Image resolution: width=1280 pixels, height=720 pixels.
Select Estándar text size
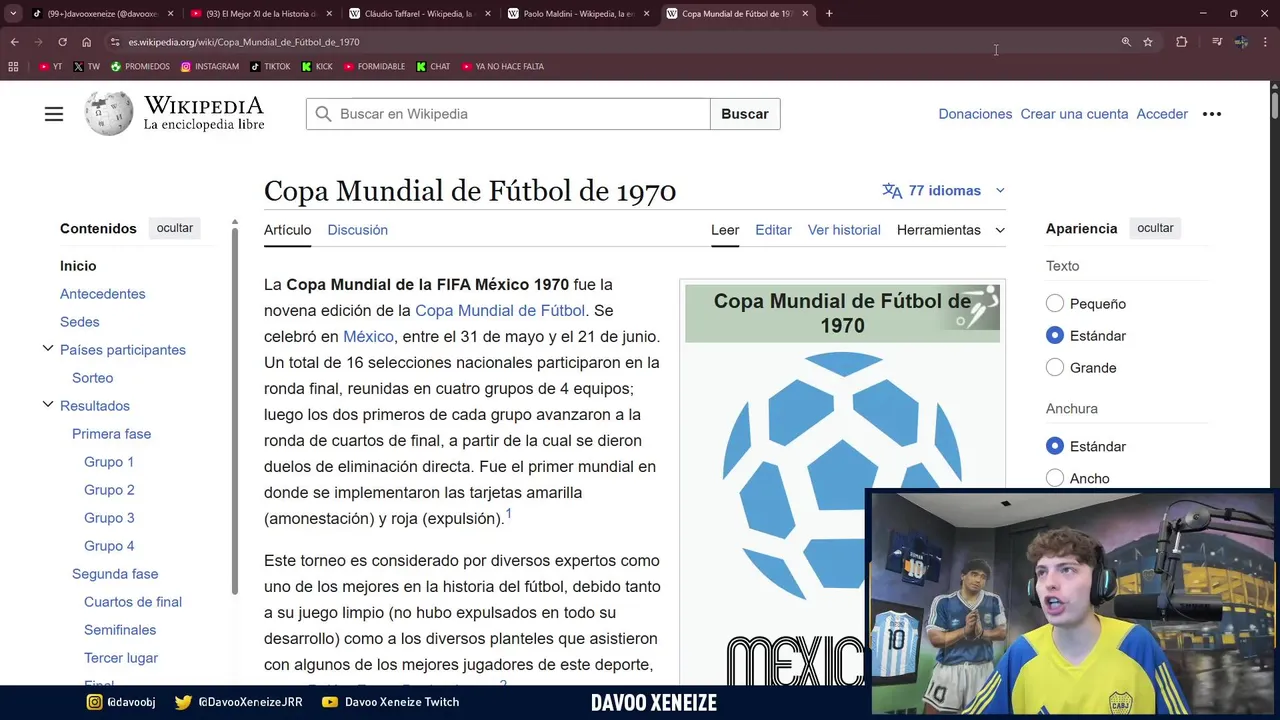(1055, 335)
